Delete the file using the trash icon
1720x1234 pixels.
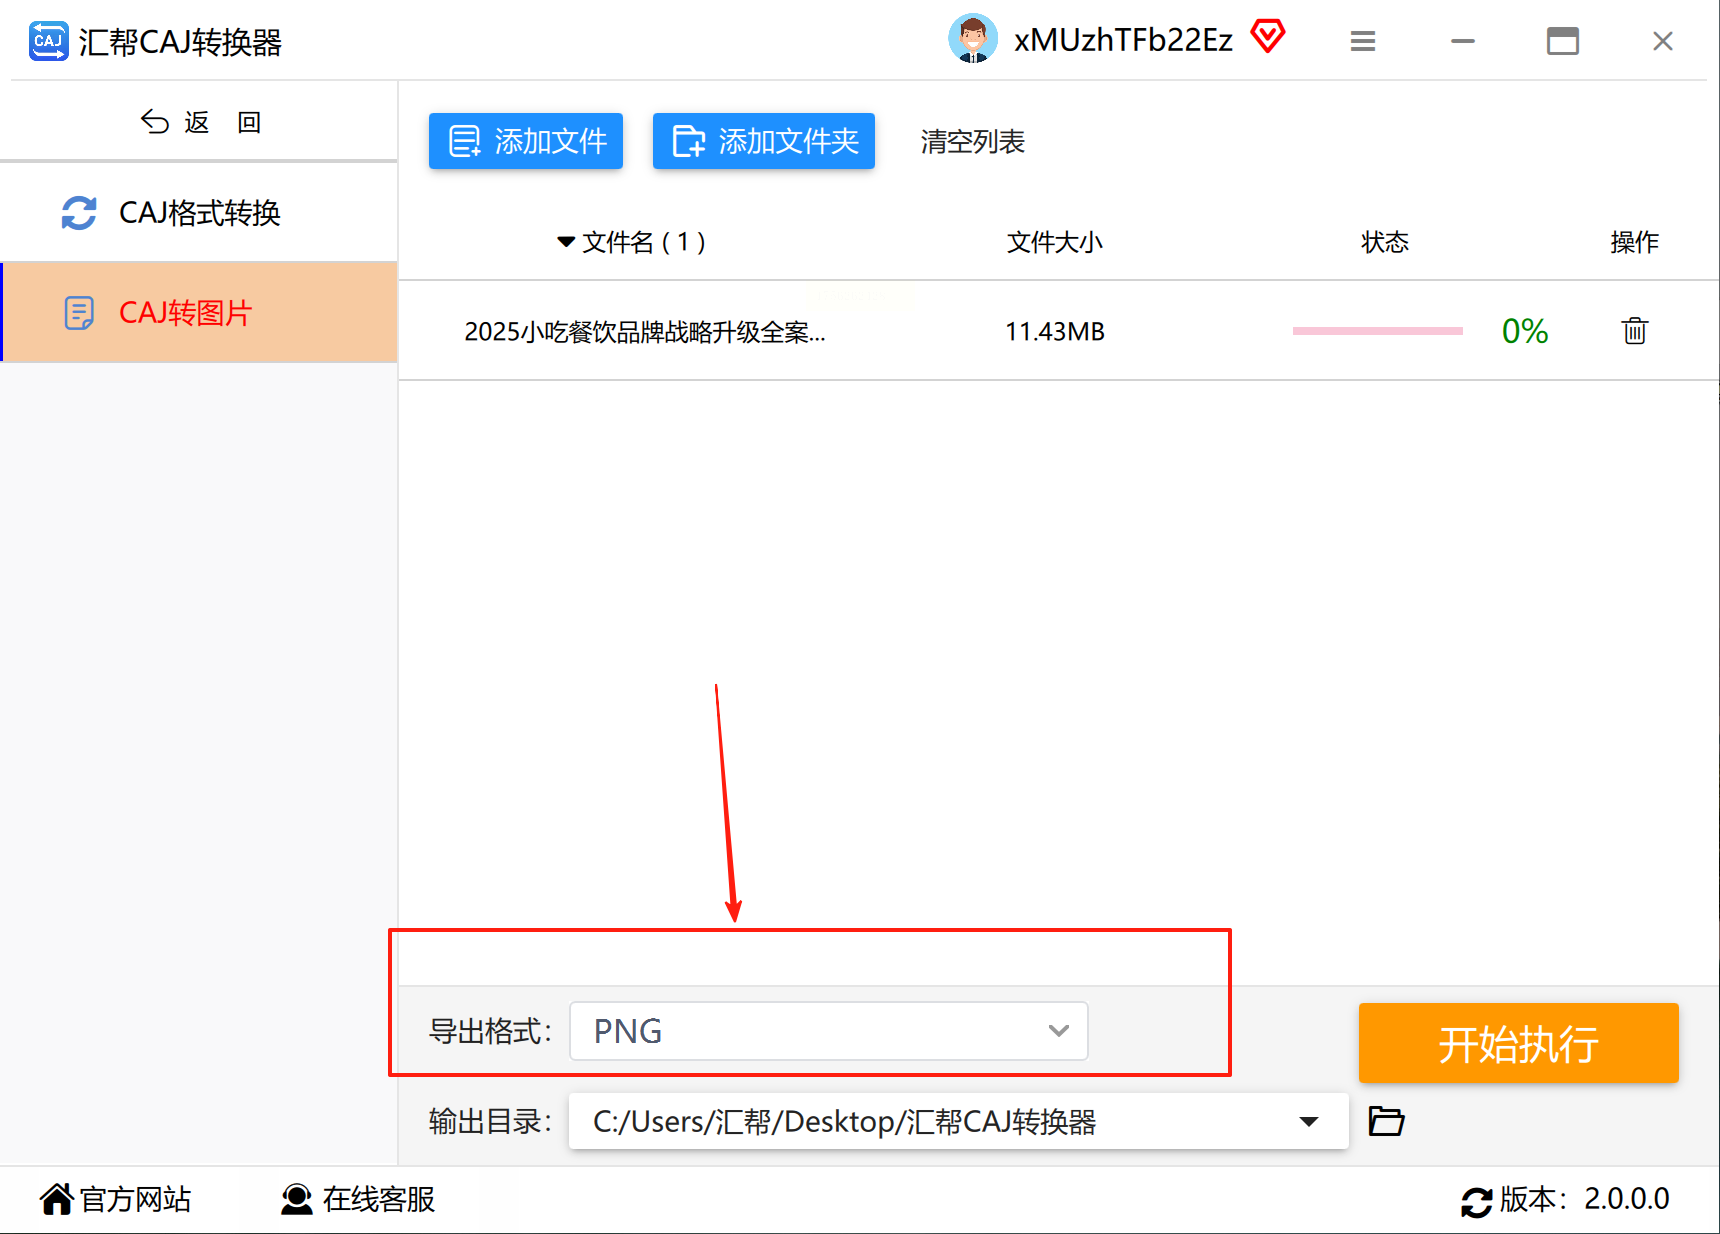point(1634,331)
